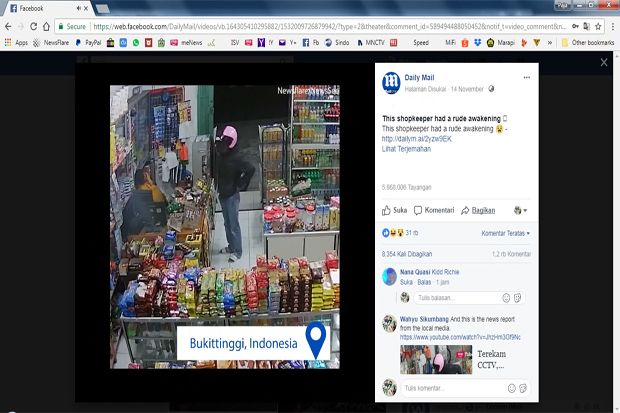Open sticker picker in Tulis komentar field

[x=523, y=388]
